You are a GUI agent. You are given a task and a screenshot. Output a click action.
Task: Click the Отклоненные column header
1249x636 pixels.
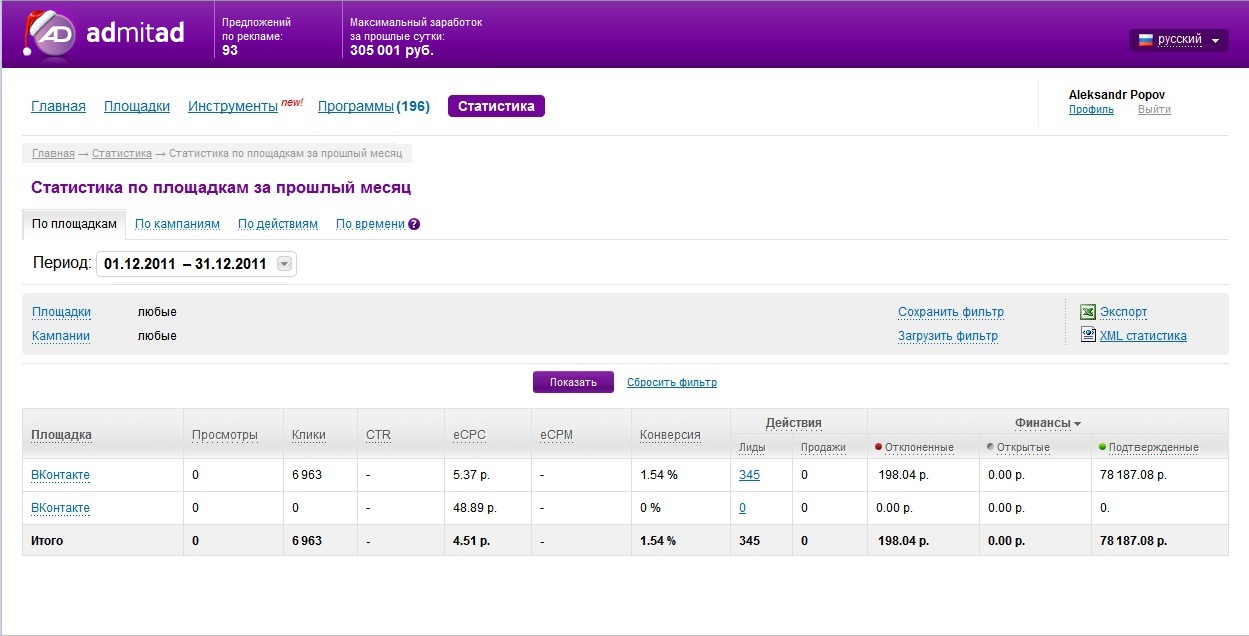(x=919, y=447)
